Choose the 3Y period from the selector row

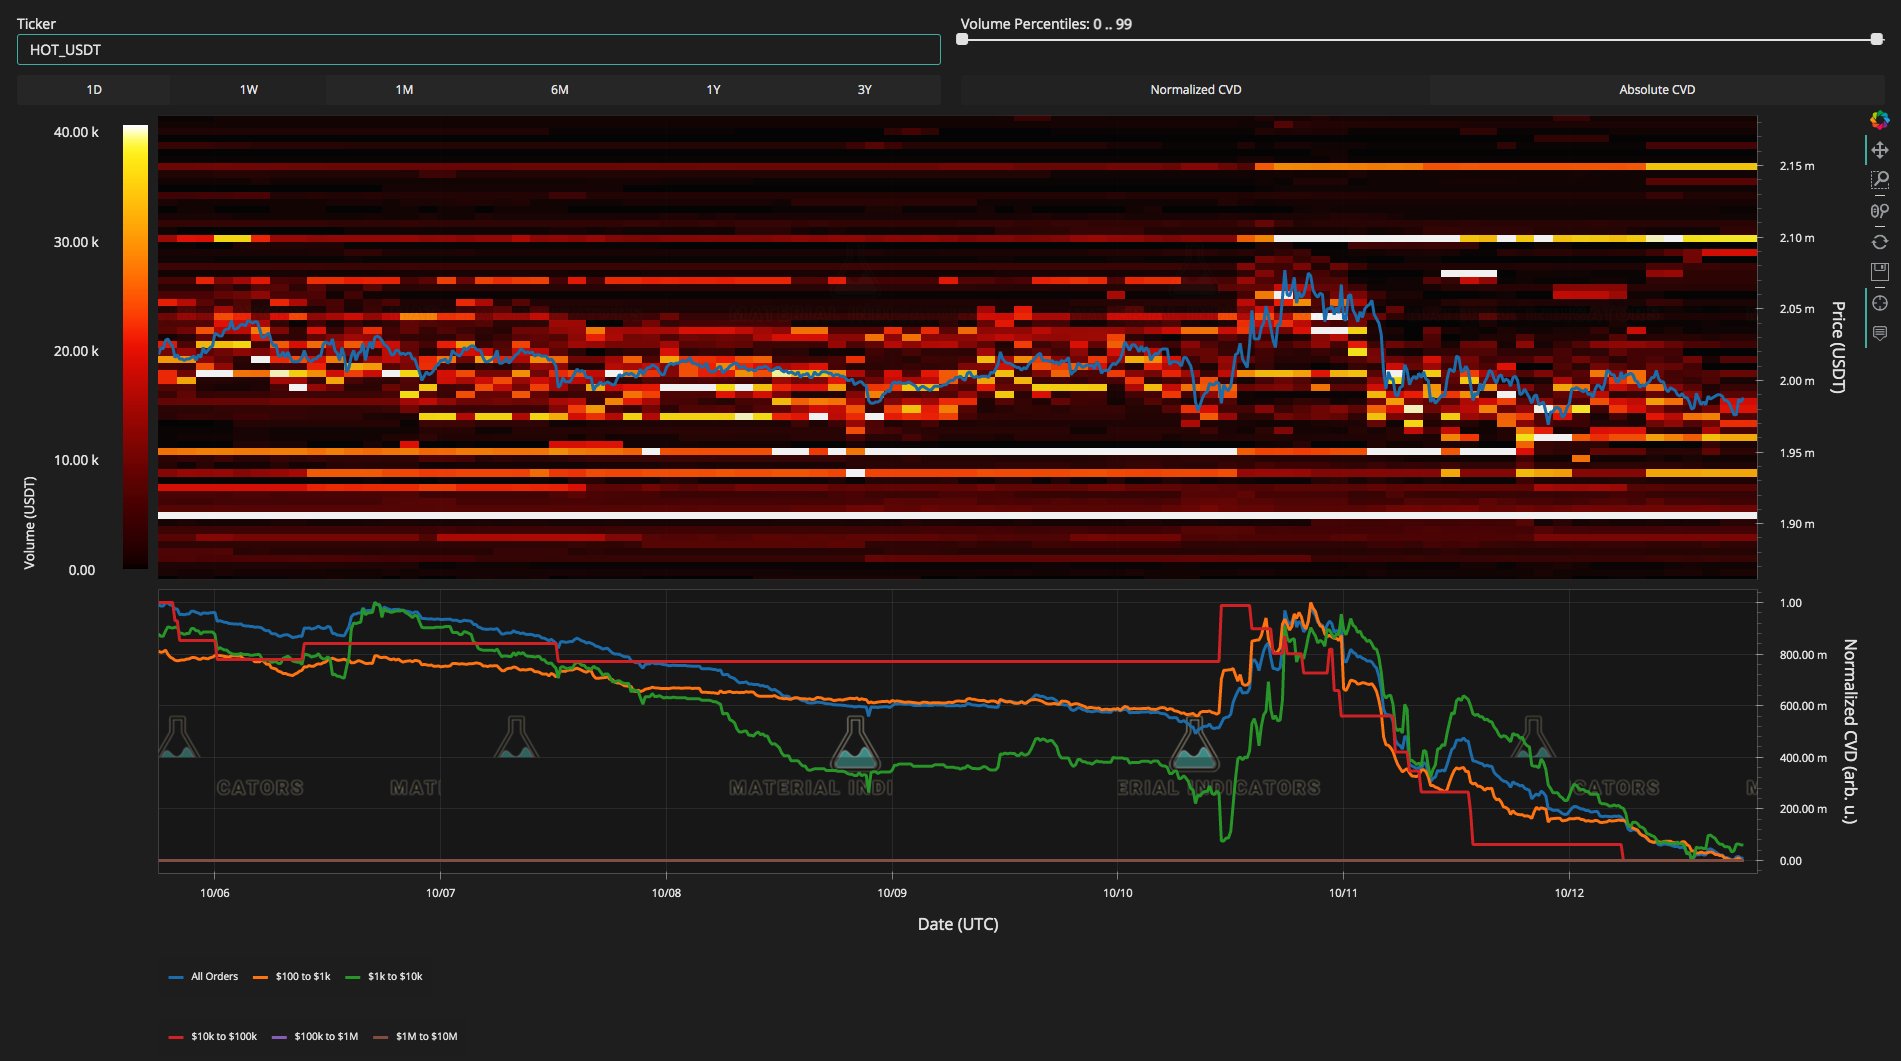point(866,89)
